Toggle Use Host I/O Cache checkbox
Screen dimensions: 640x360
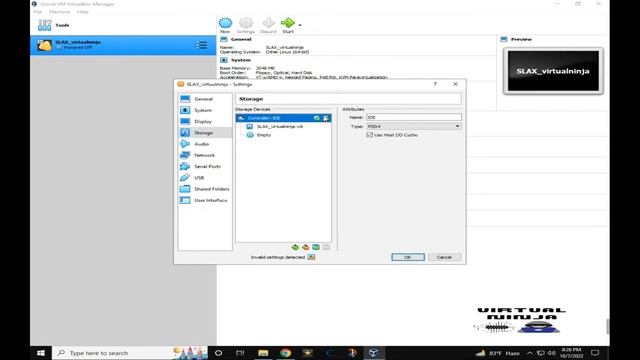370,135
